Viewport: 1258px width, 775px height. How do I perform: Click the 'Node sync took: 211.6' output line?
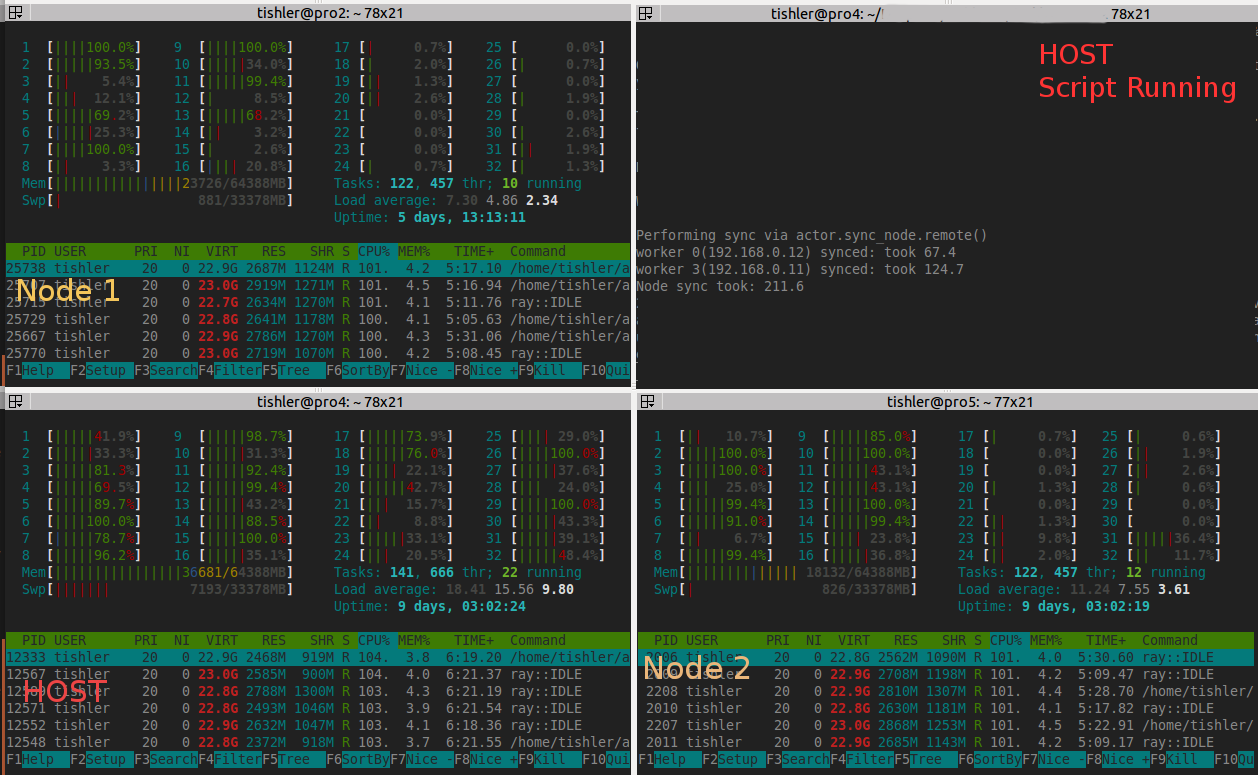pos(720,286)
